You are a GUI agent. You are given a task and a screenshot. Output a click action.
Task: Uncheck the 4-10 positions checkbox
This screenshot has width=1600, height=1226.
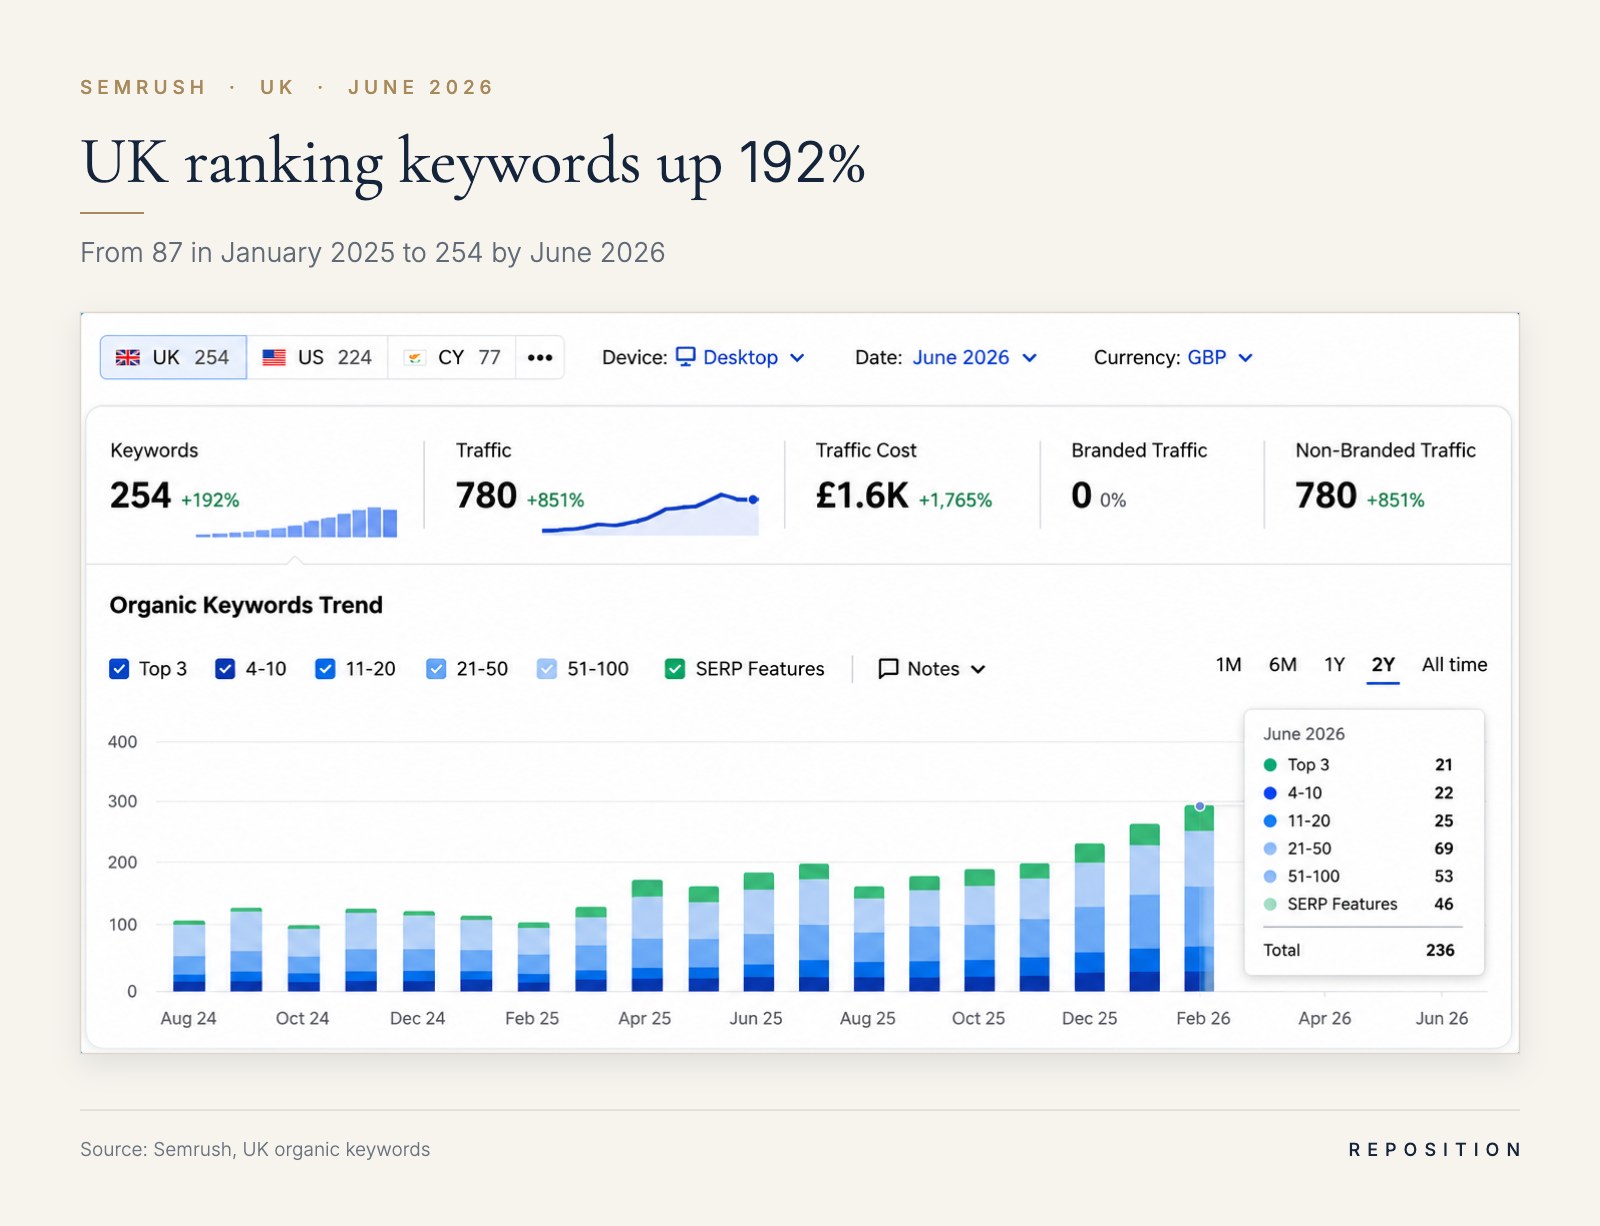click(x=225, y=669)
